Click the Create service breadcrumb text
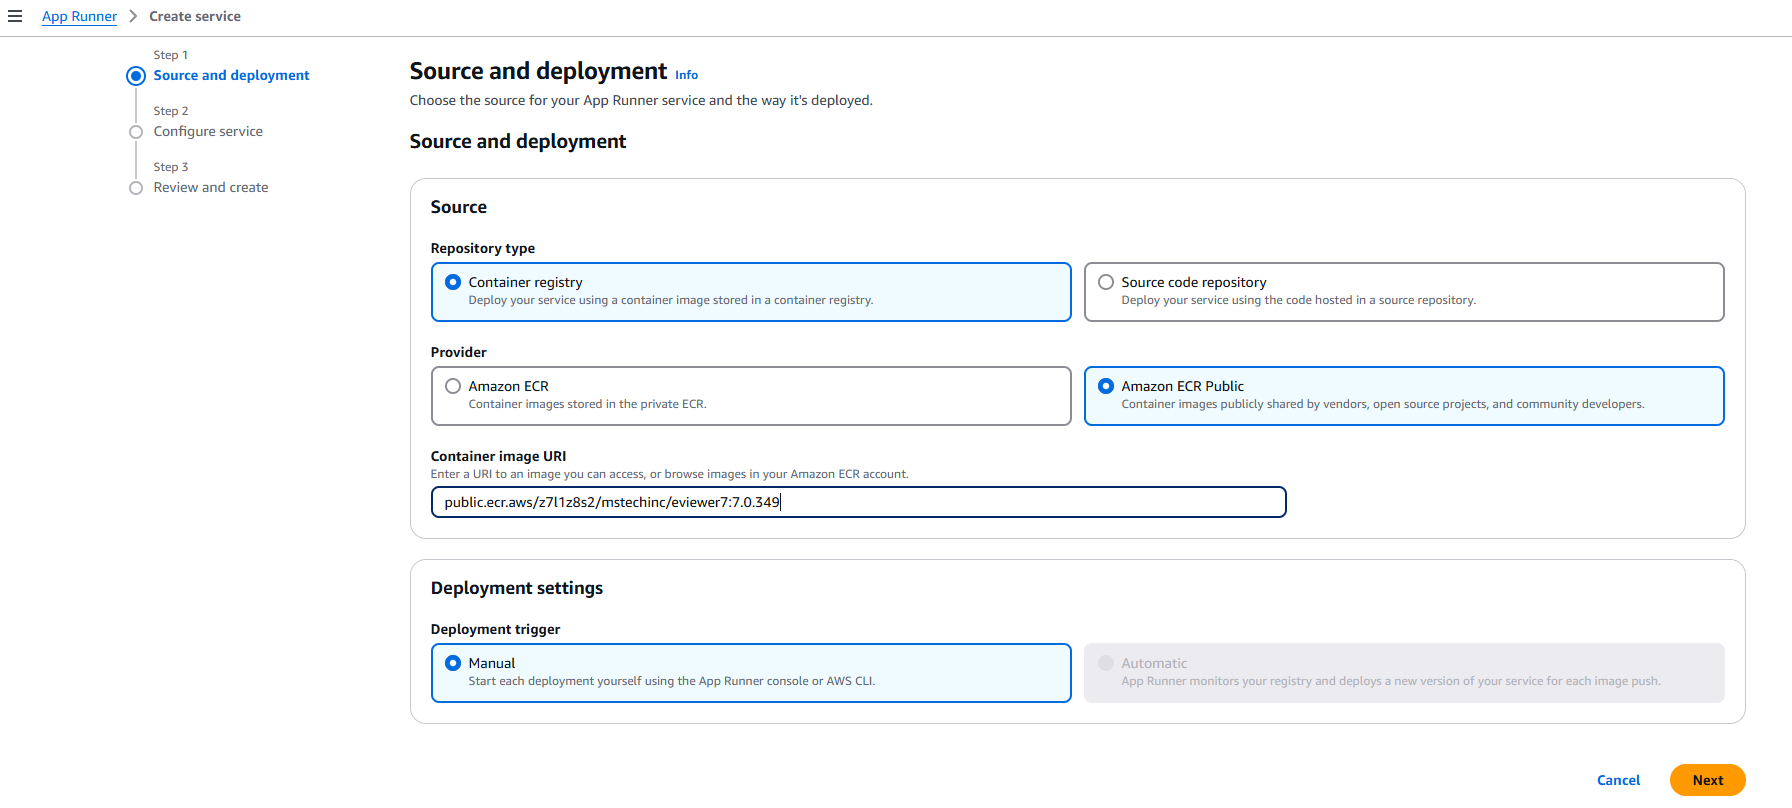 195,16
